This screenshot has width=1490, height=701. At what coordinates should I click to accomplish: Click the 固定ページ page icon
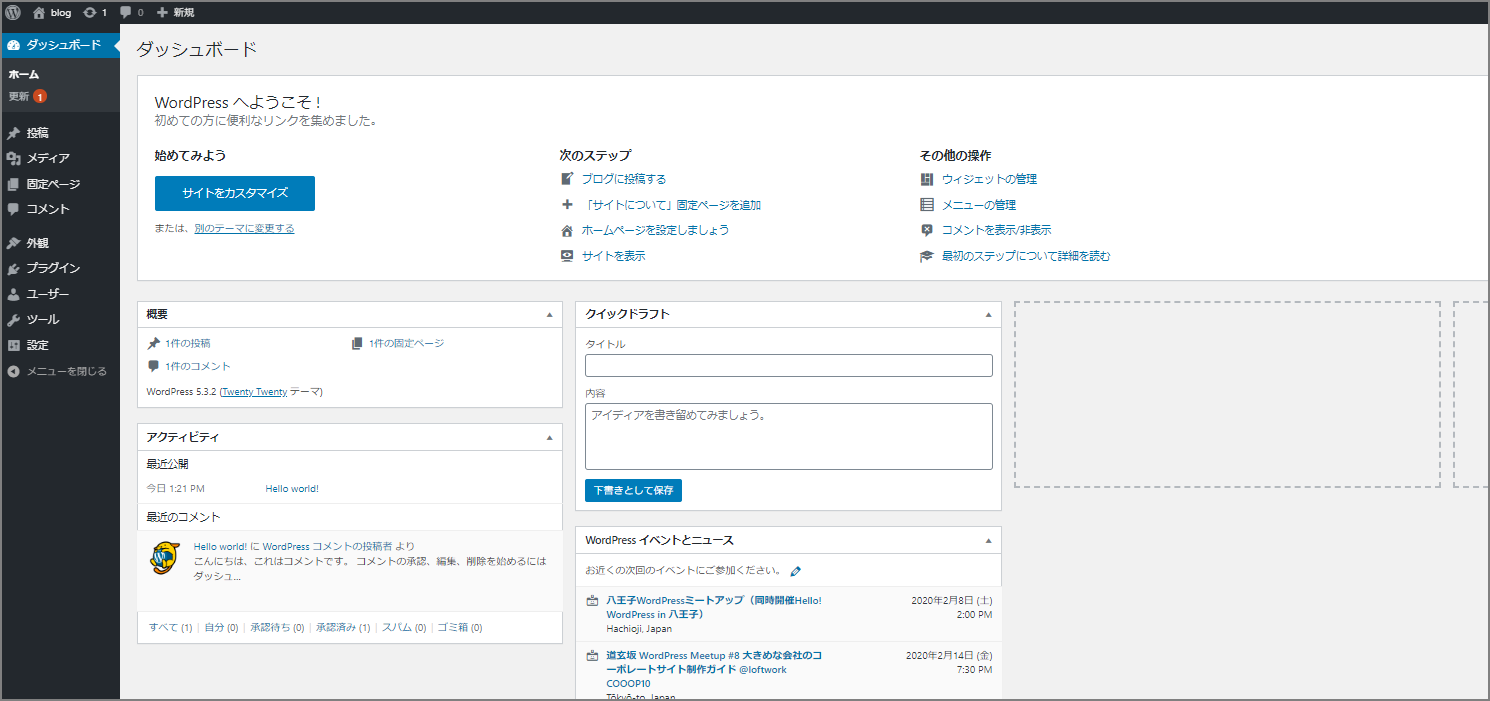click(14, 183)
